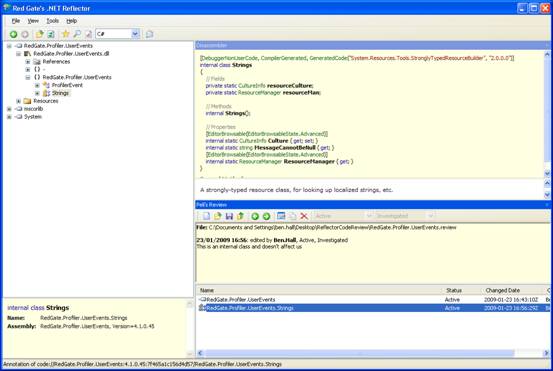Click the first green arrow in review toolbar

tap(255, 216)
